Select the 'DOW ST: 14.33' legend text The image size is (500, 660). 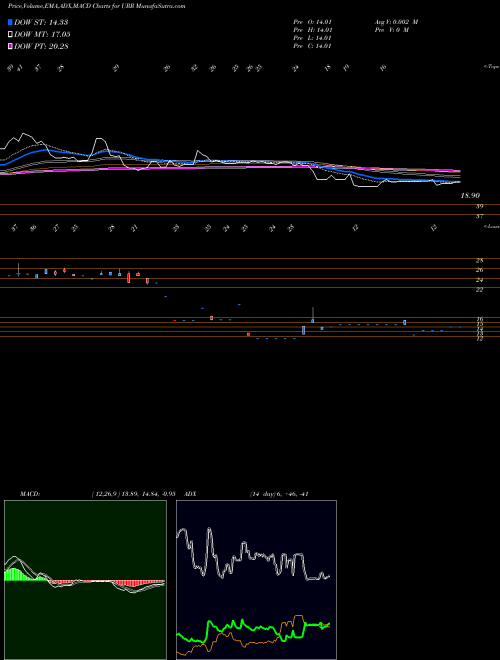[x=41, y=23]
